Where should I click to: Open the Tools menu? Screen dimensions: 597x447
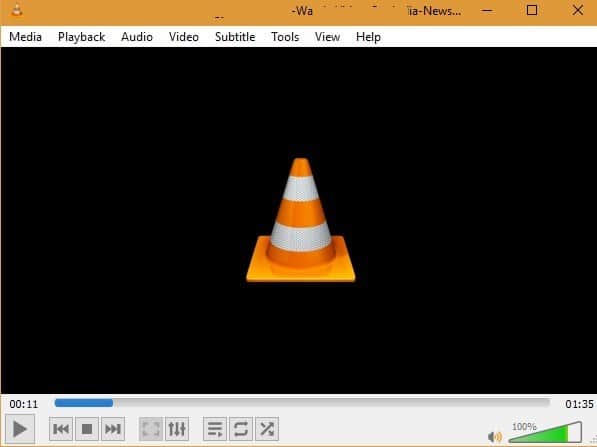(285, 37)
